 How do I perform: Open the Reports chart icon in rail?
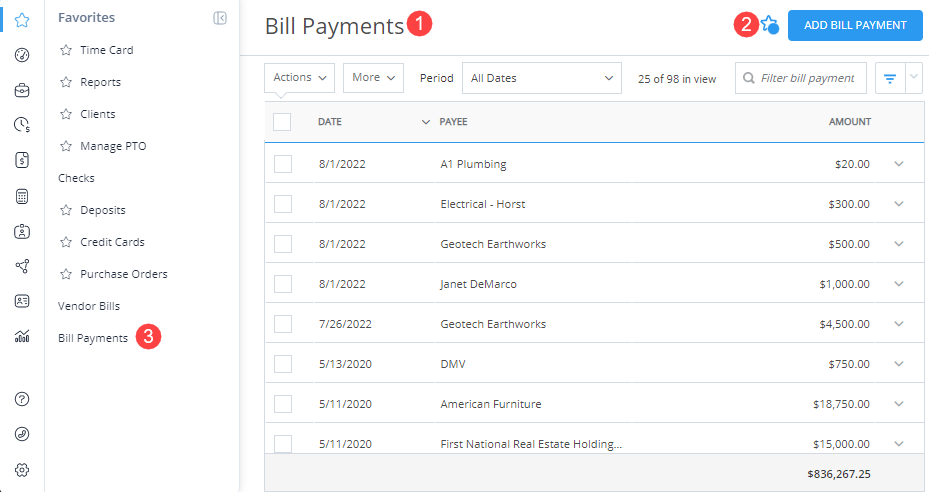pos(22,337)
